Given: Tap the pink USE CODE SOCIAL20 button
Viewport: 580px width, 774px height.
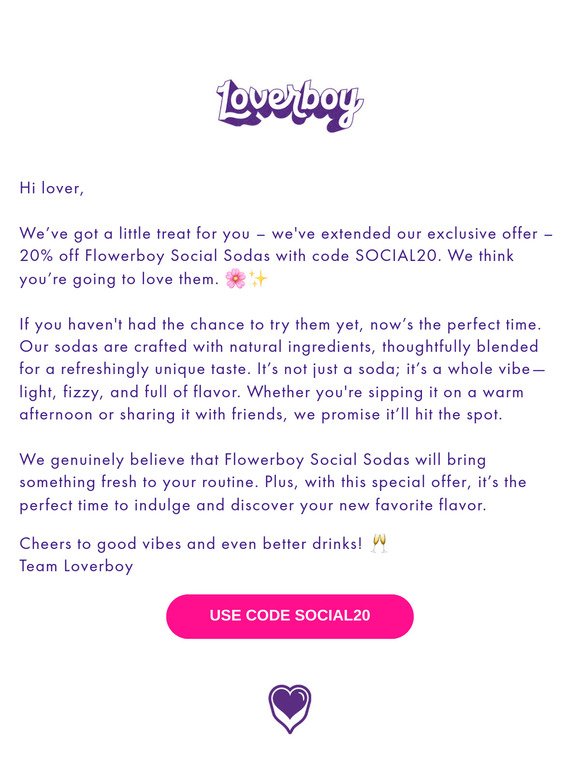Looking at the screenshot, I should [290, 616].
